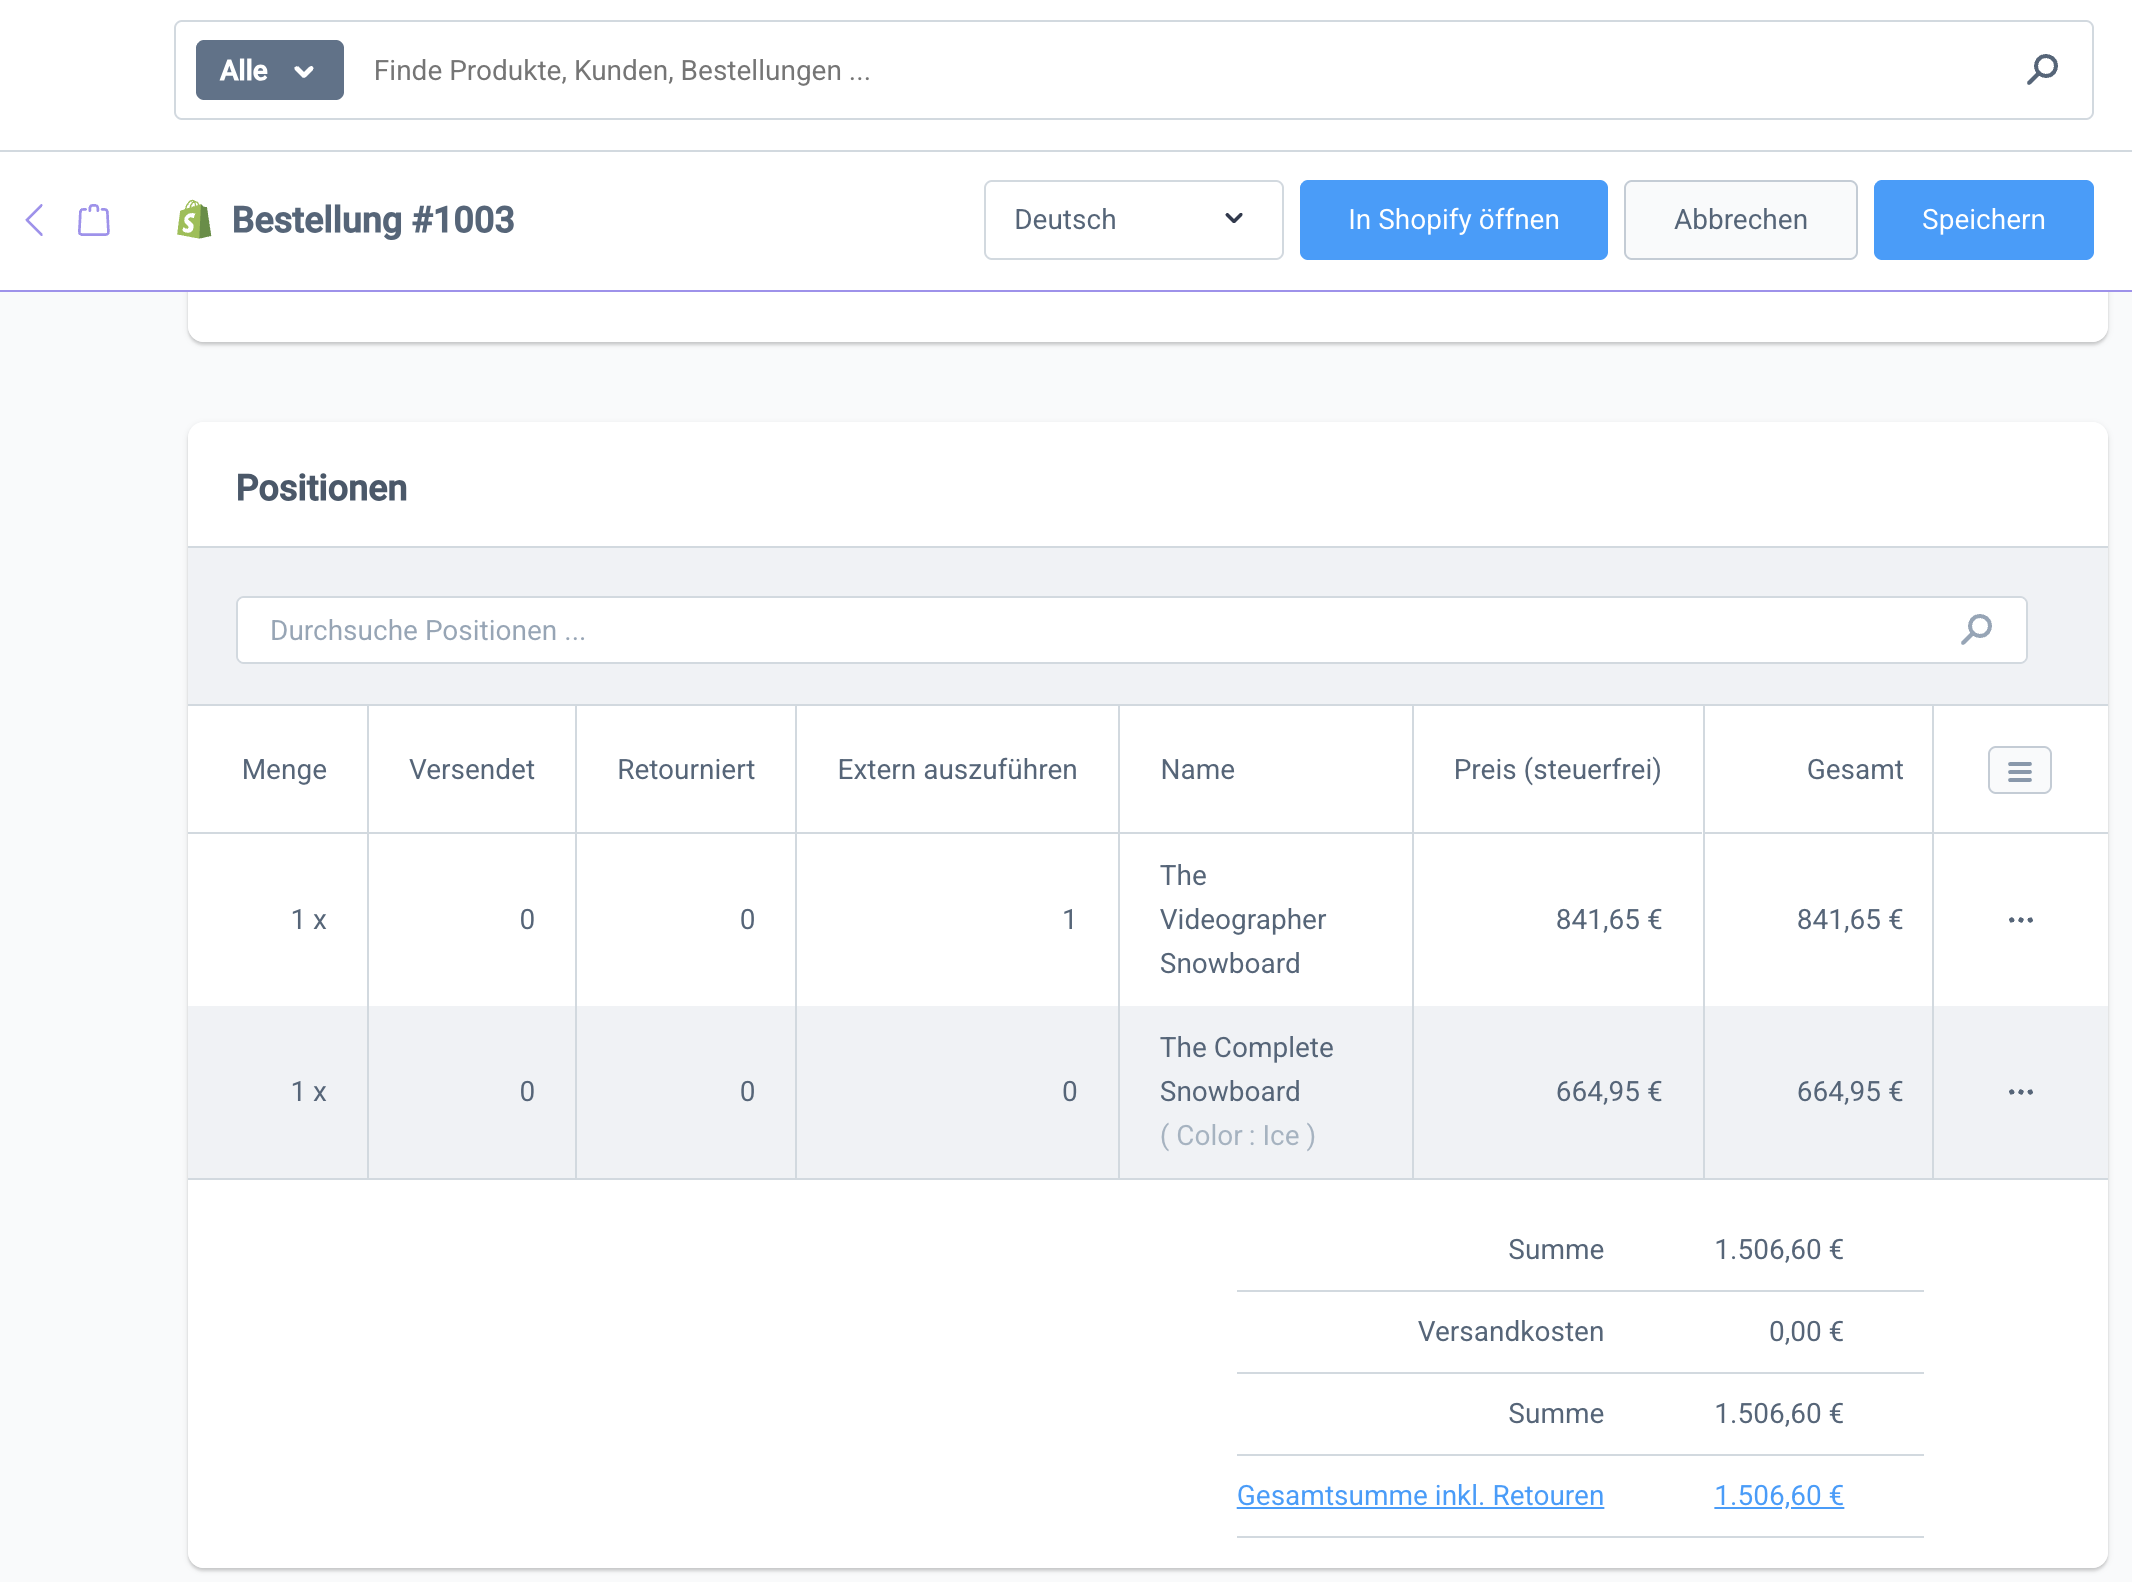The height and width of the screenshot is (1582, 2132).
Task: Click the underlined 1.506,60 € total link
Action: [1778, 1495]
